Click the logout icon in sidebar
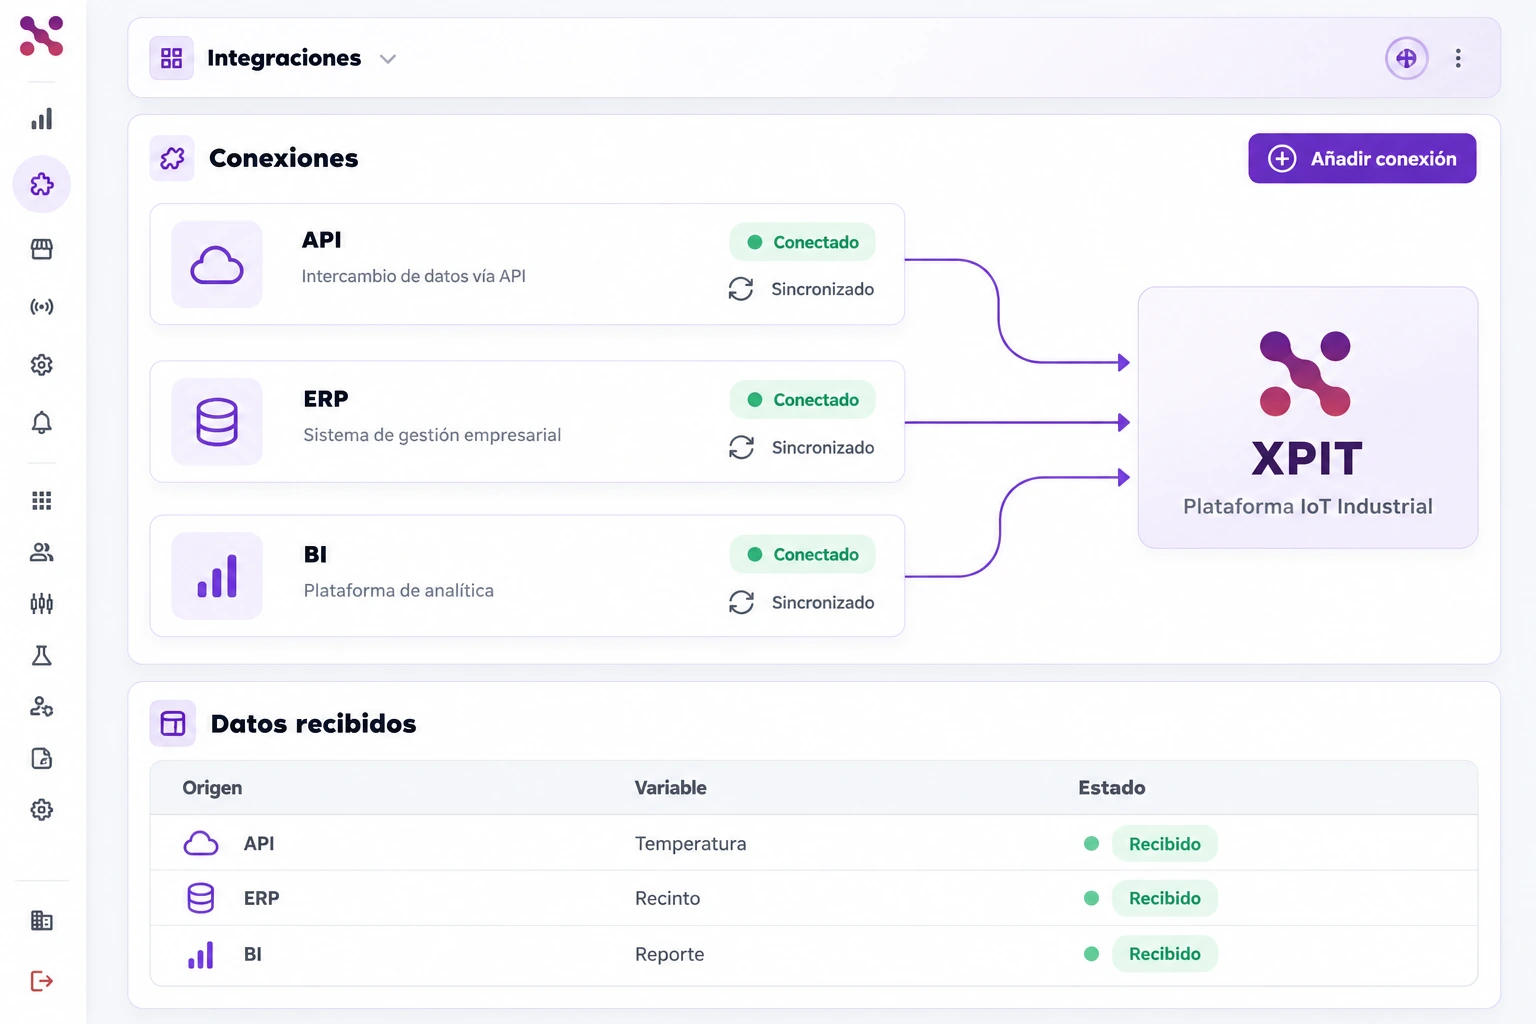 (41, 981)
